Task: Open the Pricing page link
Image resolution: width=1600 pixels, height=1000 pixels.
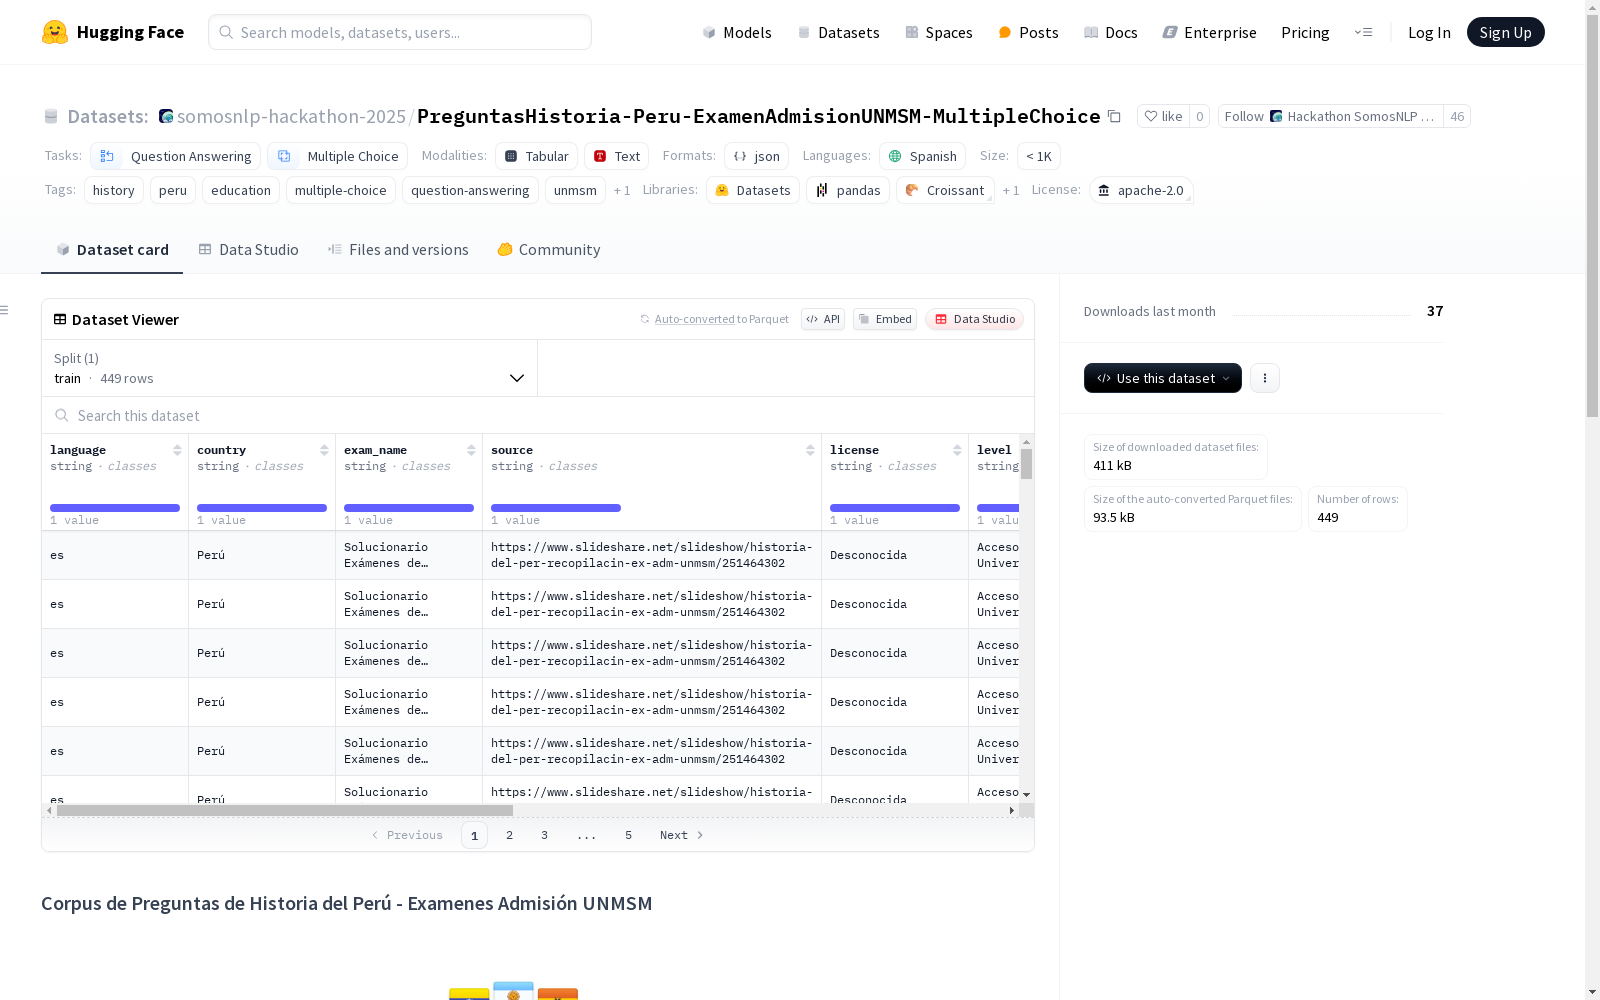Action: [1305, 32]
